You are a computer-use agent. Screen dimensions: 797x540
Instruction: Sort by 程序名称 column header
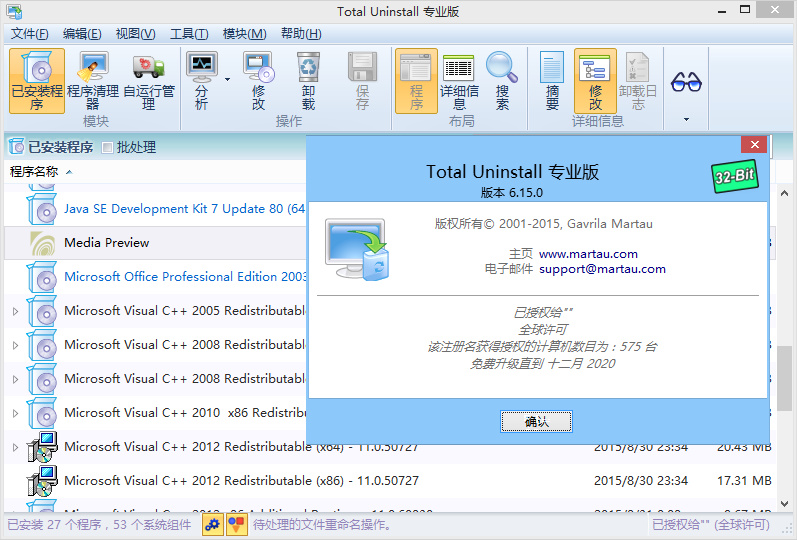tap(34, 172)
